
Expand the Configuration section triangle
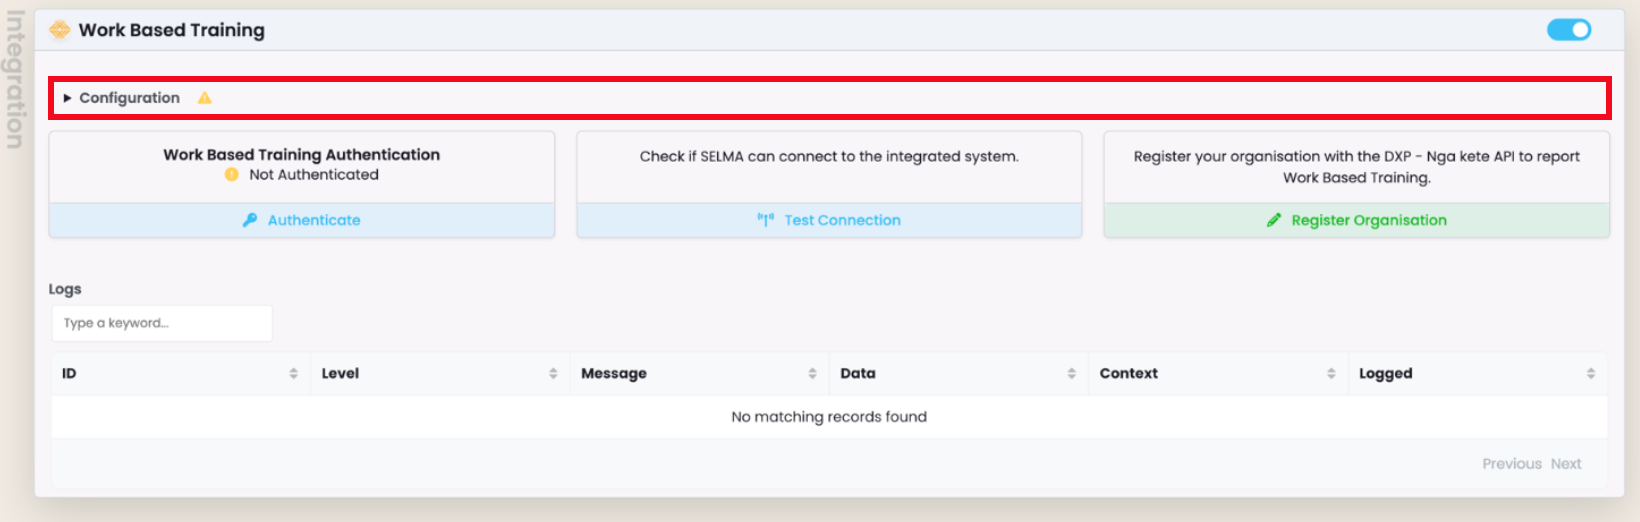point(67,98)
